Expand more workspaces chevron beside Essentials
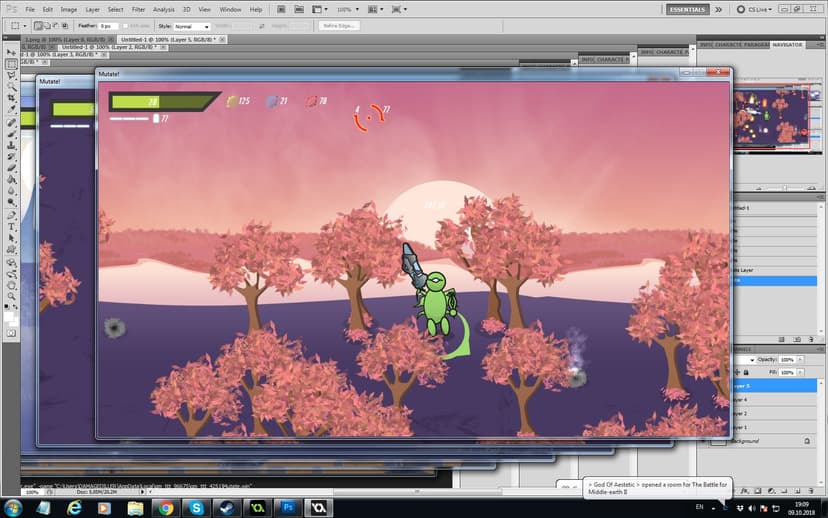The image size is (828, 518). pyautogui.click(x=718, y=10)
